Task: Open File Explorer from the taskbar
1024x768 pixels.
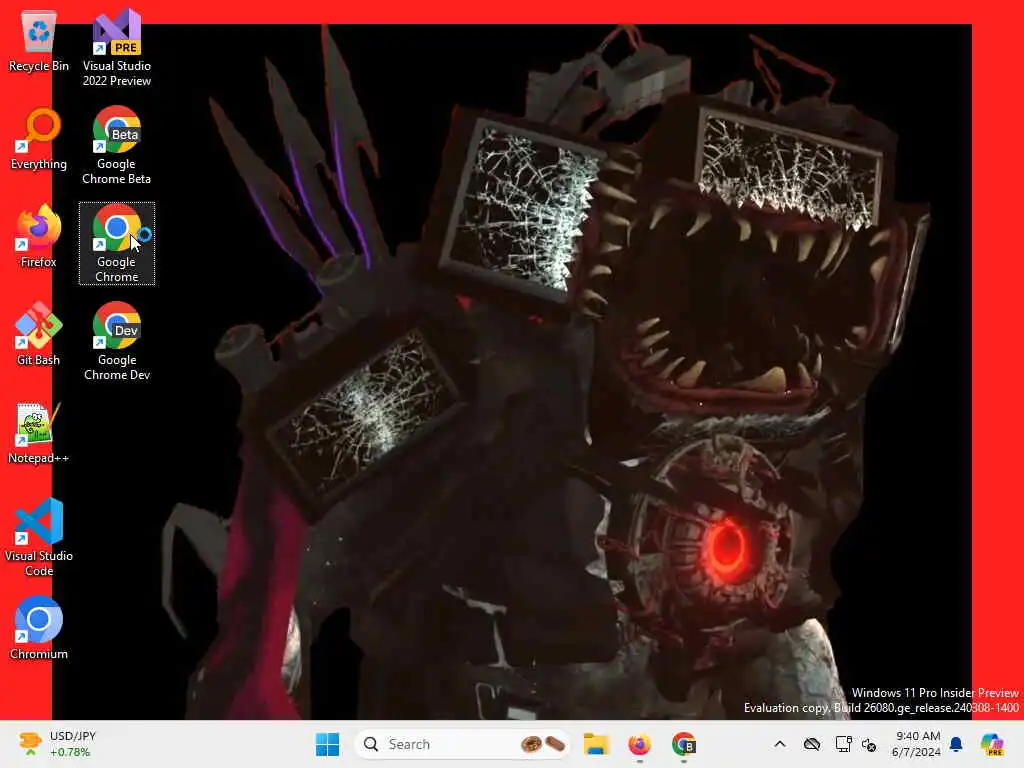Action: [596, 744]
